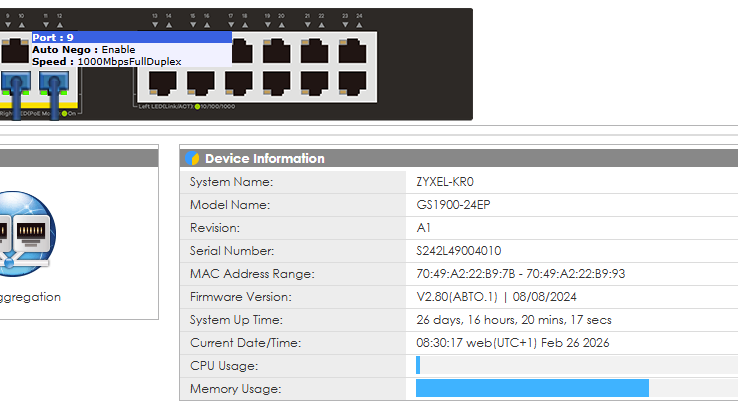Select serial number S242L49004010
The height and width of the screenshot is (404, 738).
pos(459,251)
